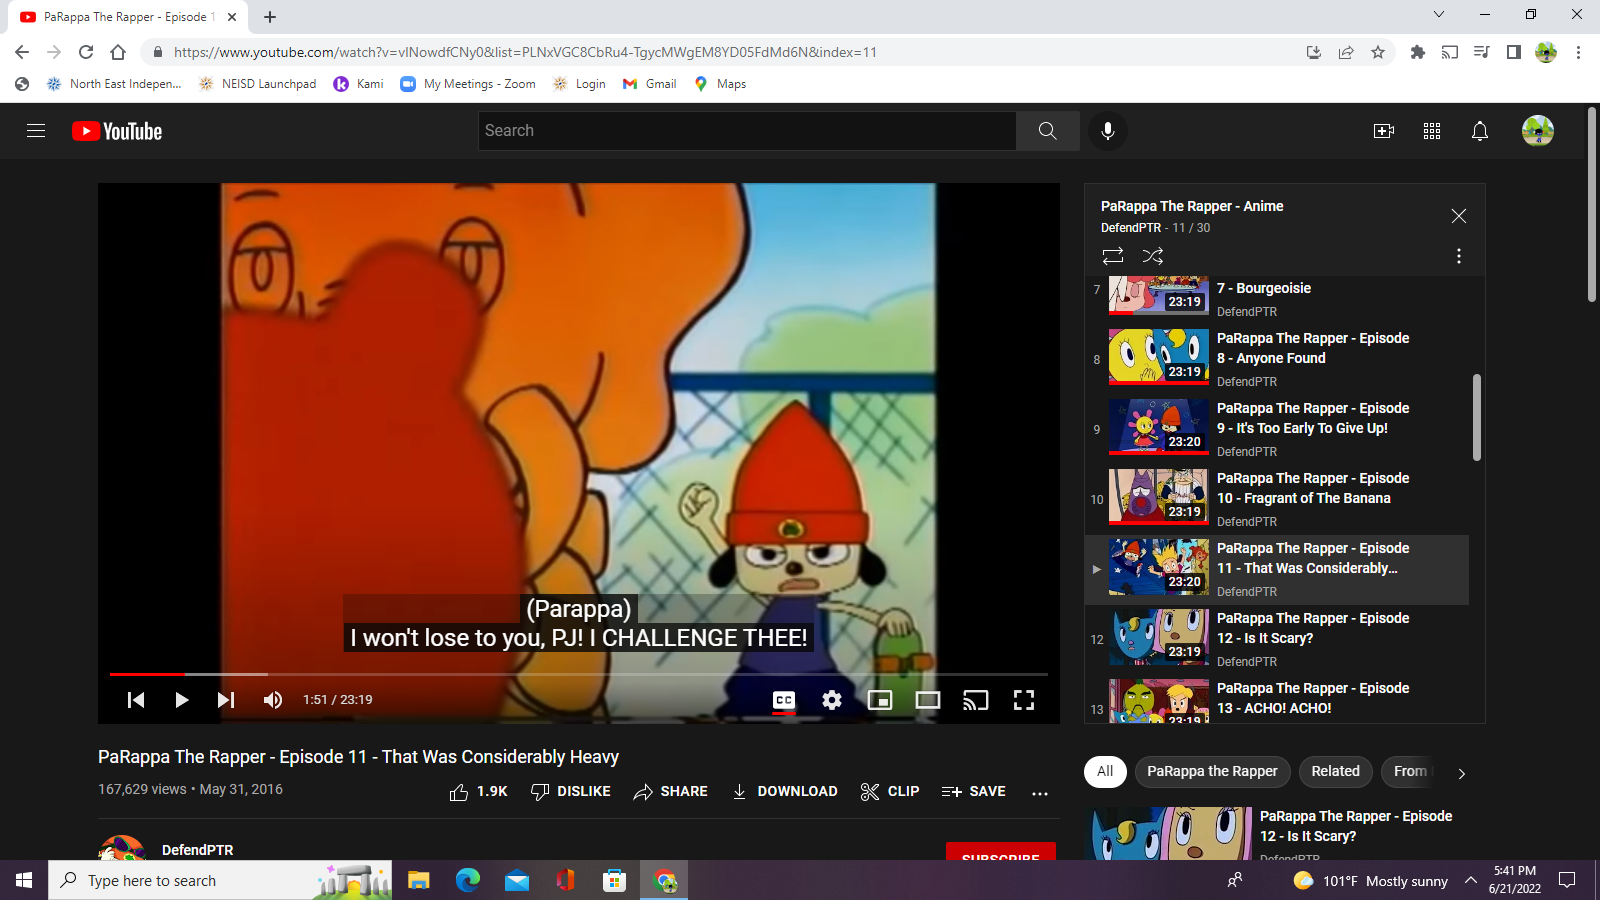
Task: Open video player settings gear
Action: point(832,700)
